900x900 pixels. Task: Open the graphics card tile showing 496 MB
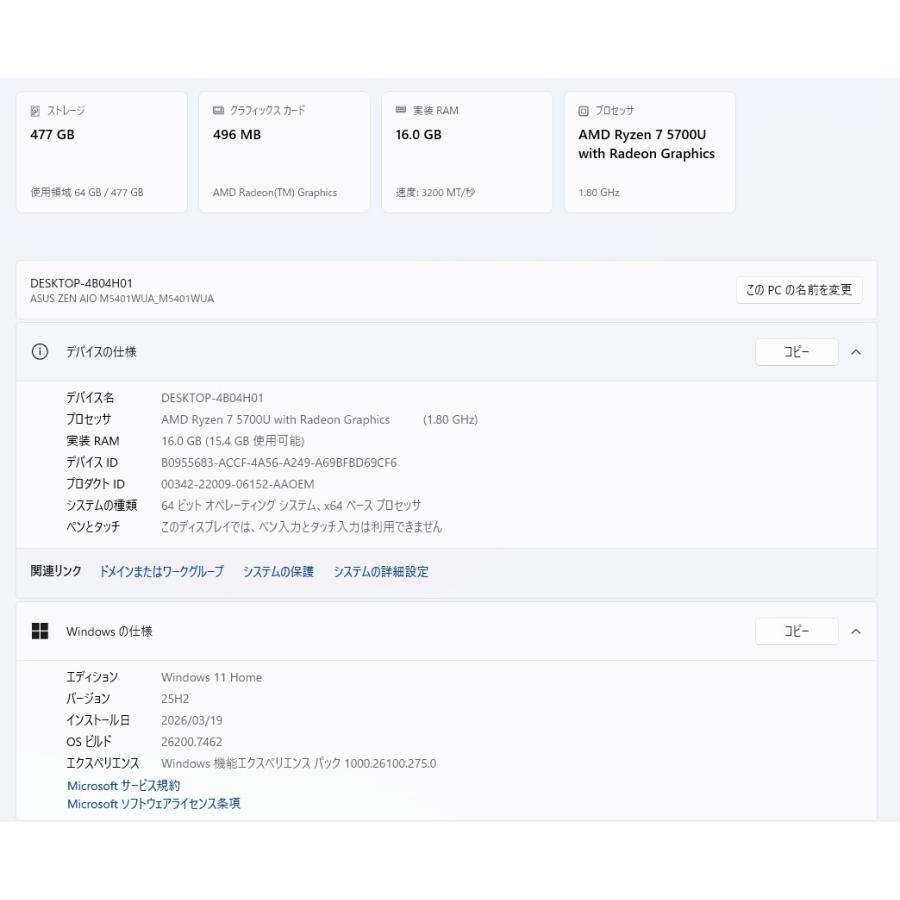(284, 152)
